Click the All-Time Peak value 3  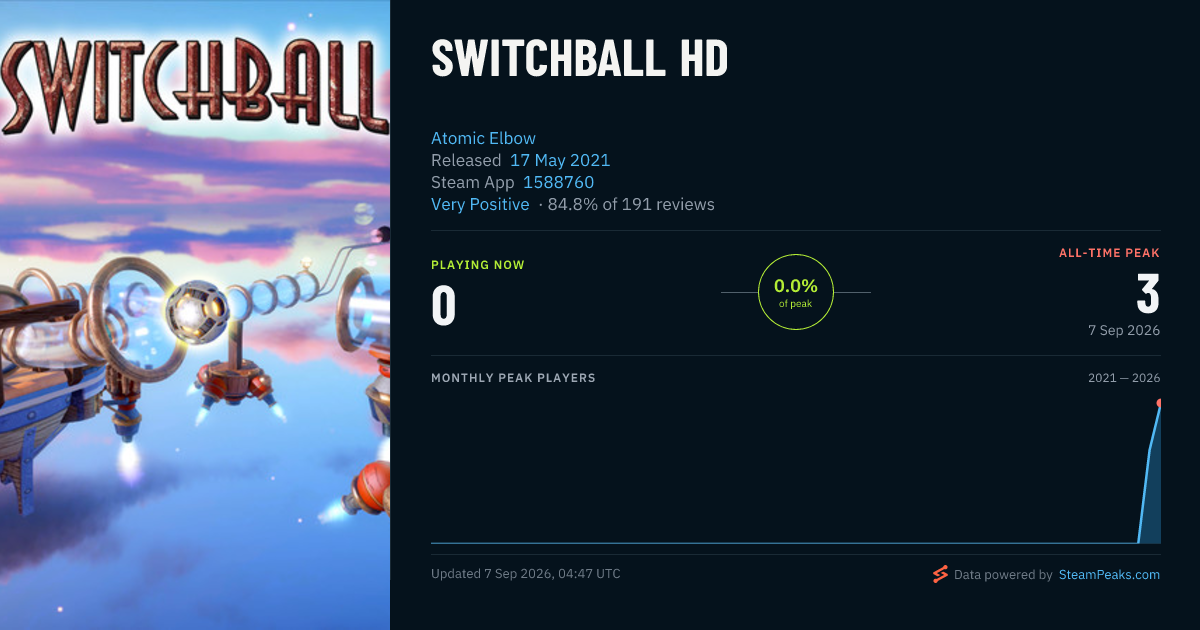(1148, 294)
